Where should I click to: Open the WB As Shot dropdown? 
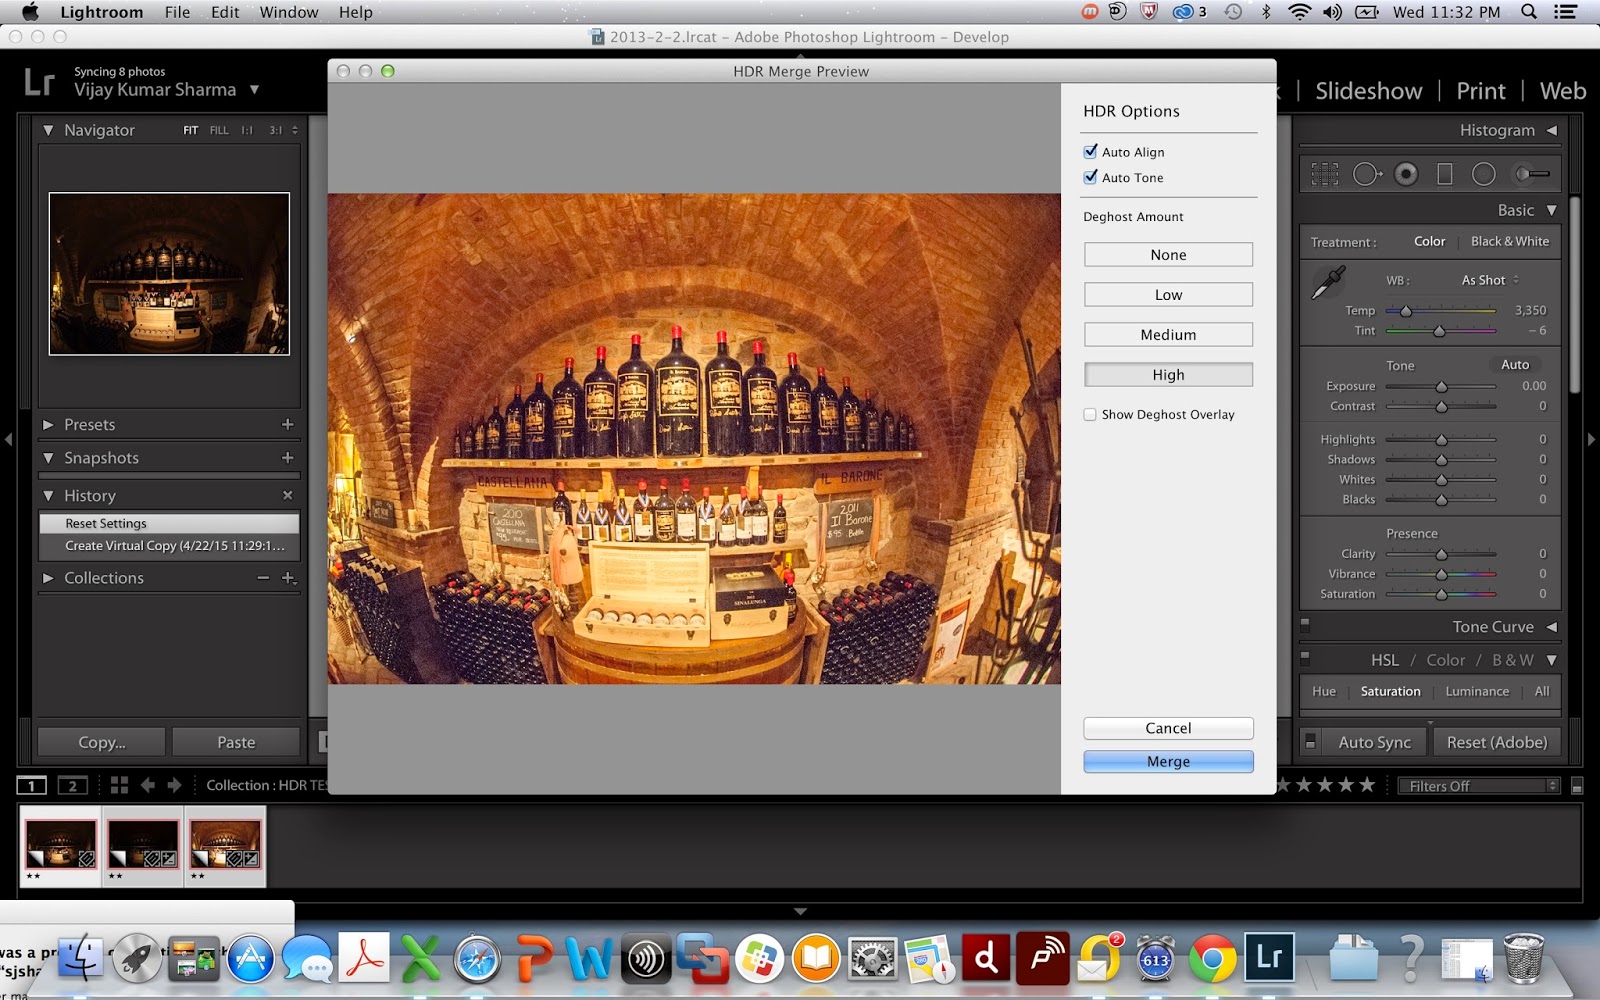[x=1490, y=280]
